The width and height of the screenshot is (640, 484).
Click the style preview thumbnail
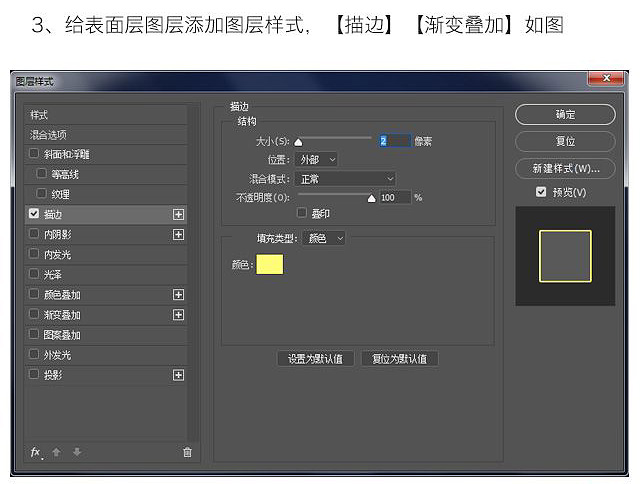[565, 256]
